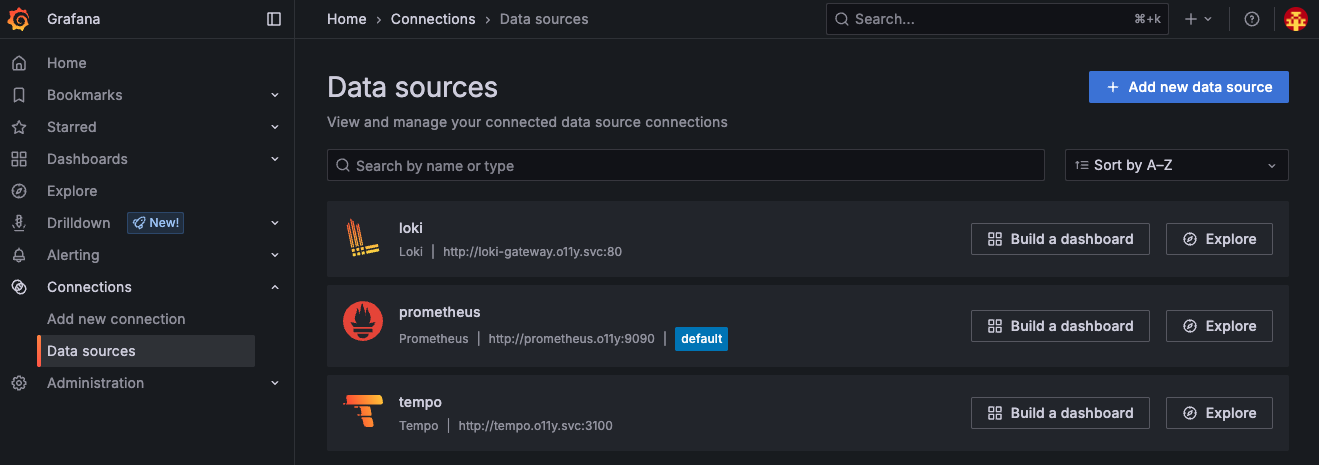
Task: Click Connections breadcrumb link
Action: (x=433, y=19)
